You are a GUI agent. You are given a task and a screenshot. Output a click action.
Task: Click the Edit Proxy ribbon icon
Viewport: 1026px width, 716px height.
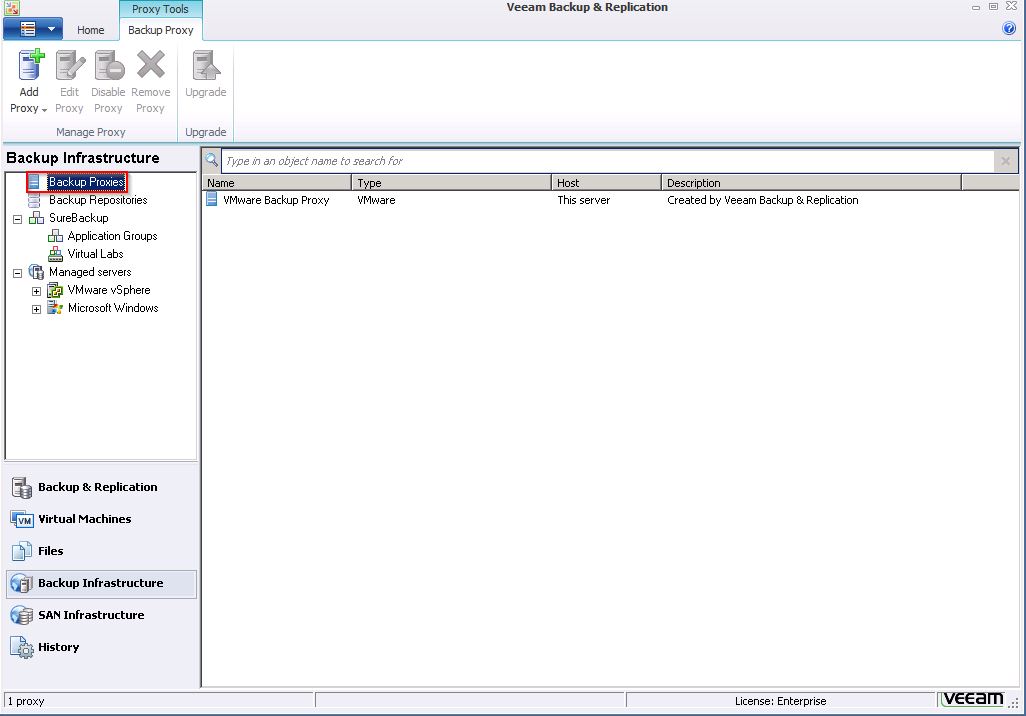coord(69,67)
